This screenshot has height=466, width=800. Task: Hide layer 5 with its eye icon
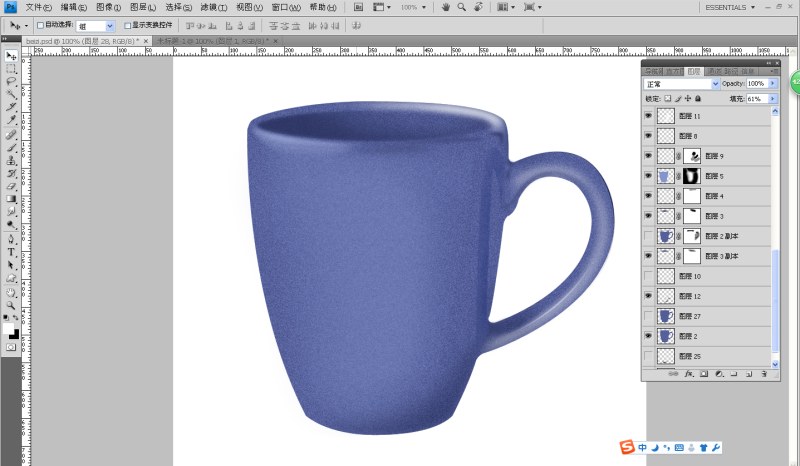pyautogui.click(x=648, y=176)
